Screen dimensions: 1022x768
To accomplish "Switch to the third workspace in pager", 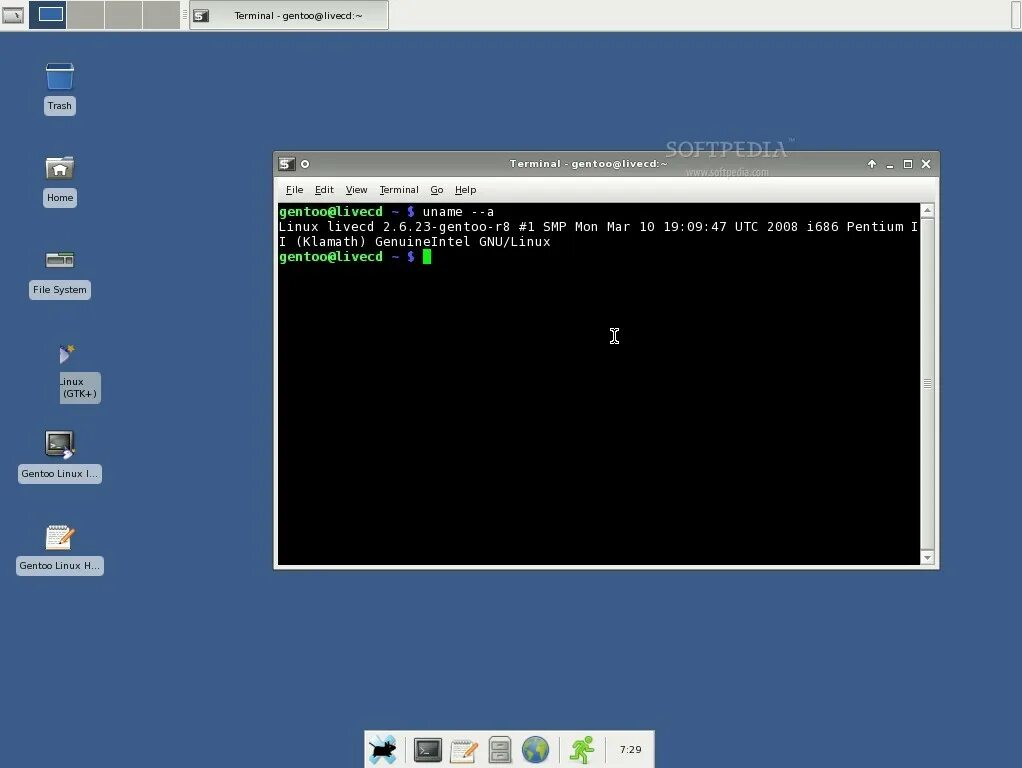I will 123,14.
